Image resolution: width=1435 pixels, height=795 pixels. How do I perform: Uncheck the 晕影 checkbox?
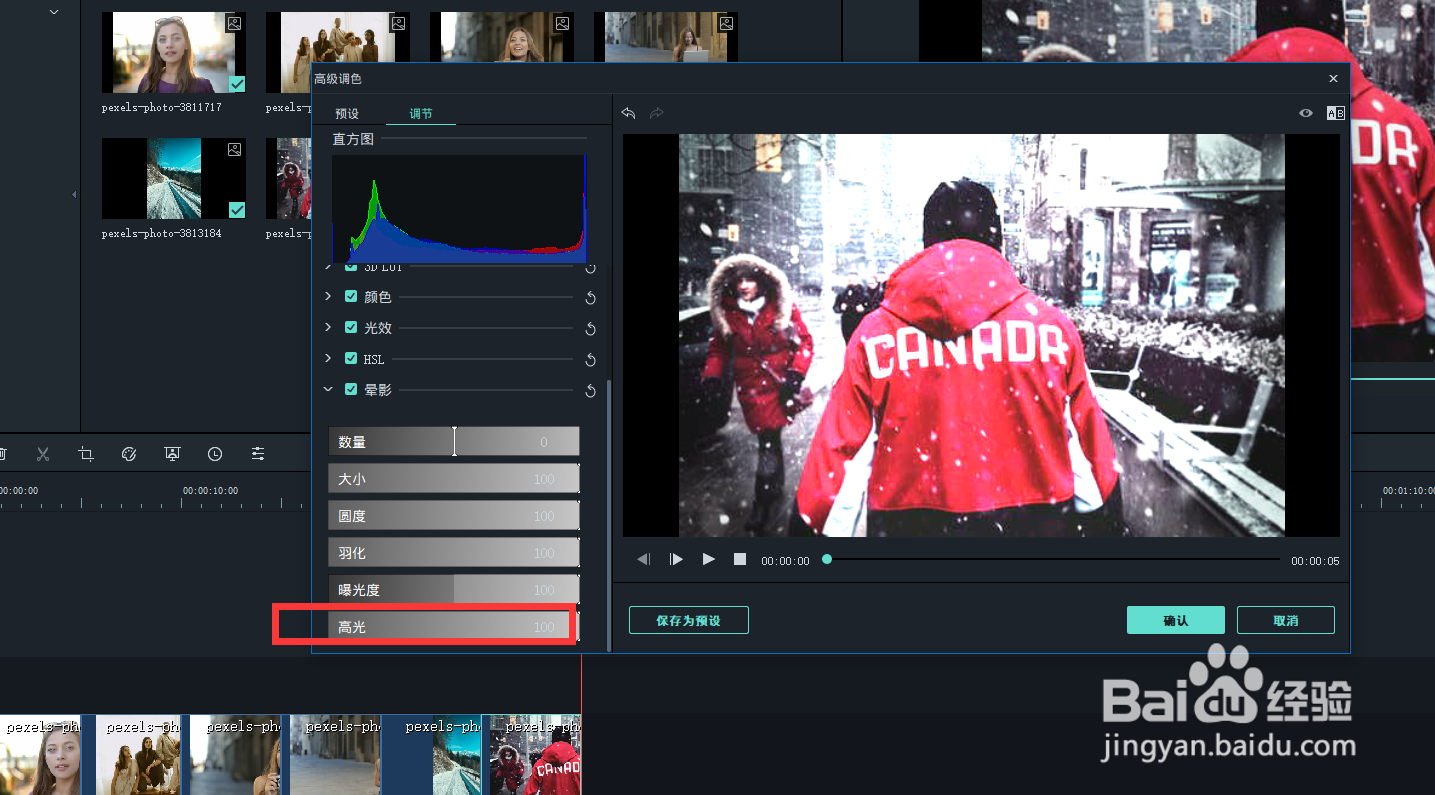coord(351,389)
